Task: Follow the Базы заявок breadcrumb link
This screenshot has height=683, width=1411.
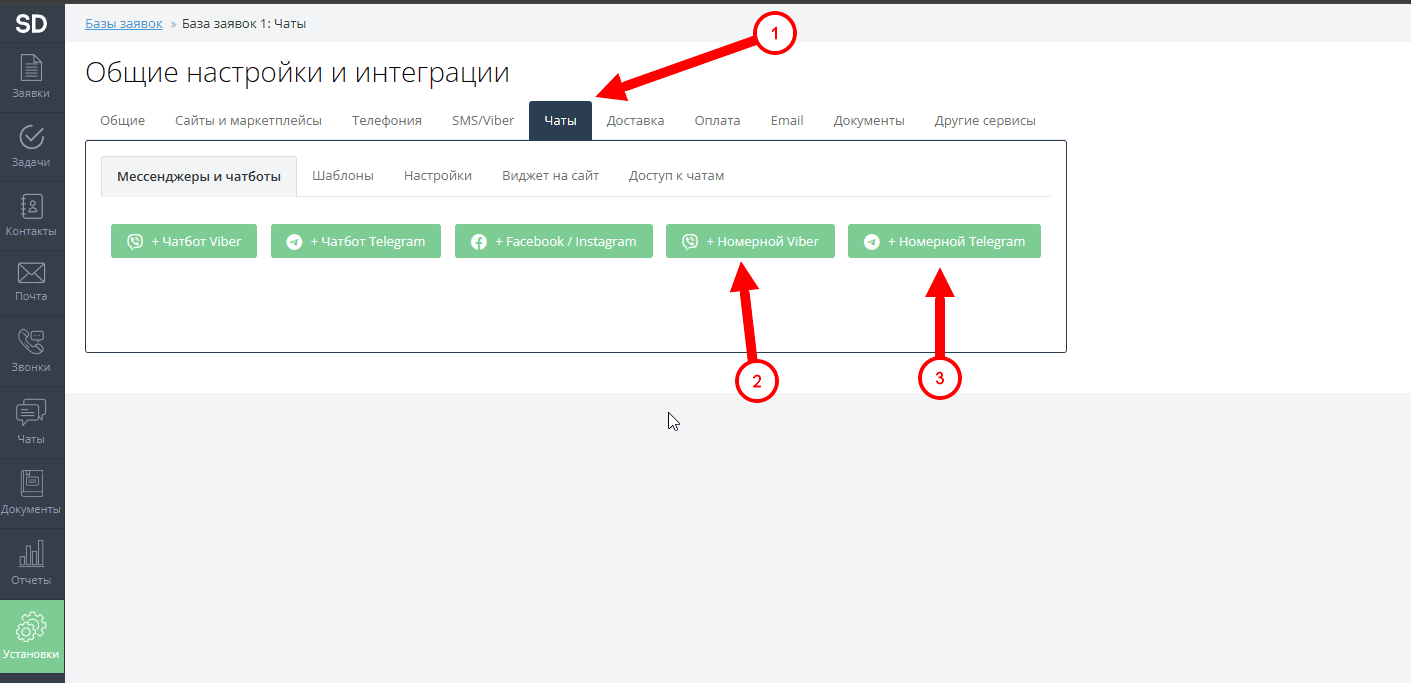Action: point(124,23)
